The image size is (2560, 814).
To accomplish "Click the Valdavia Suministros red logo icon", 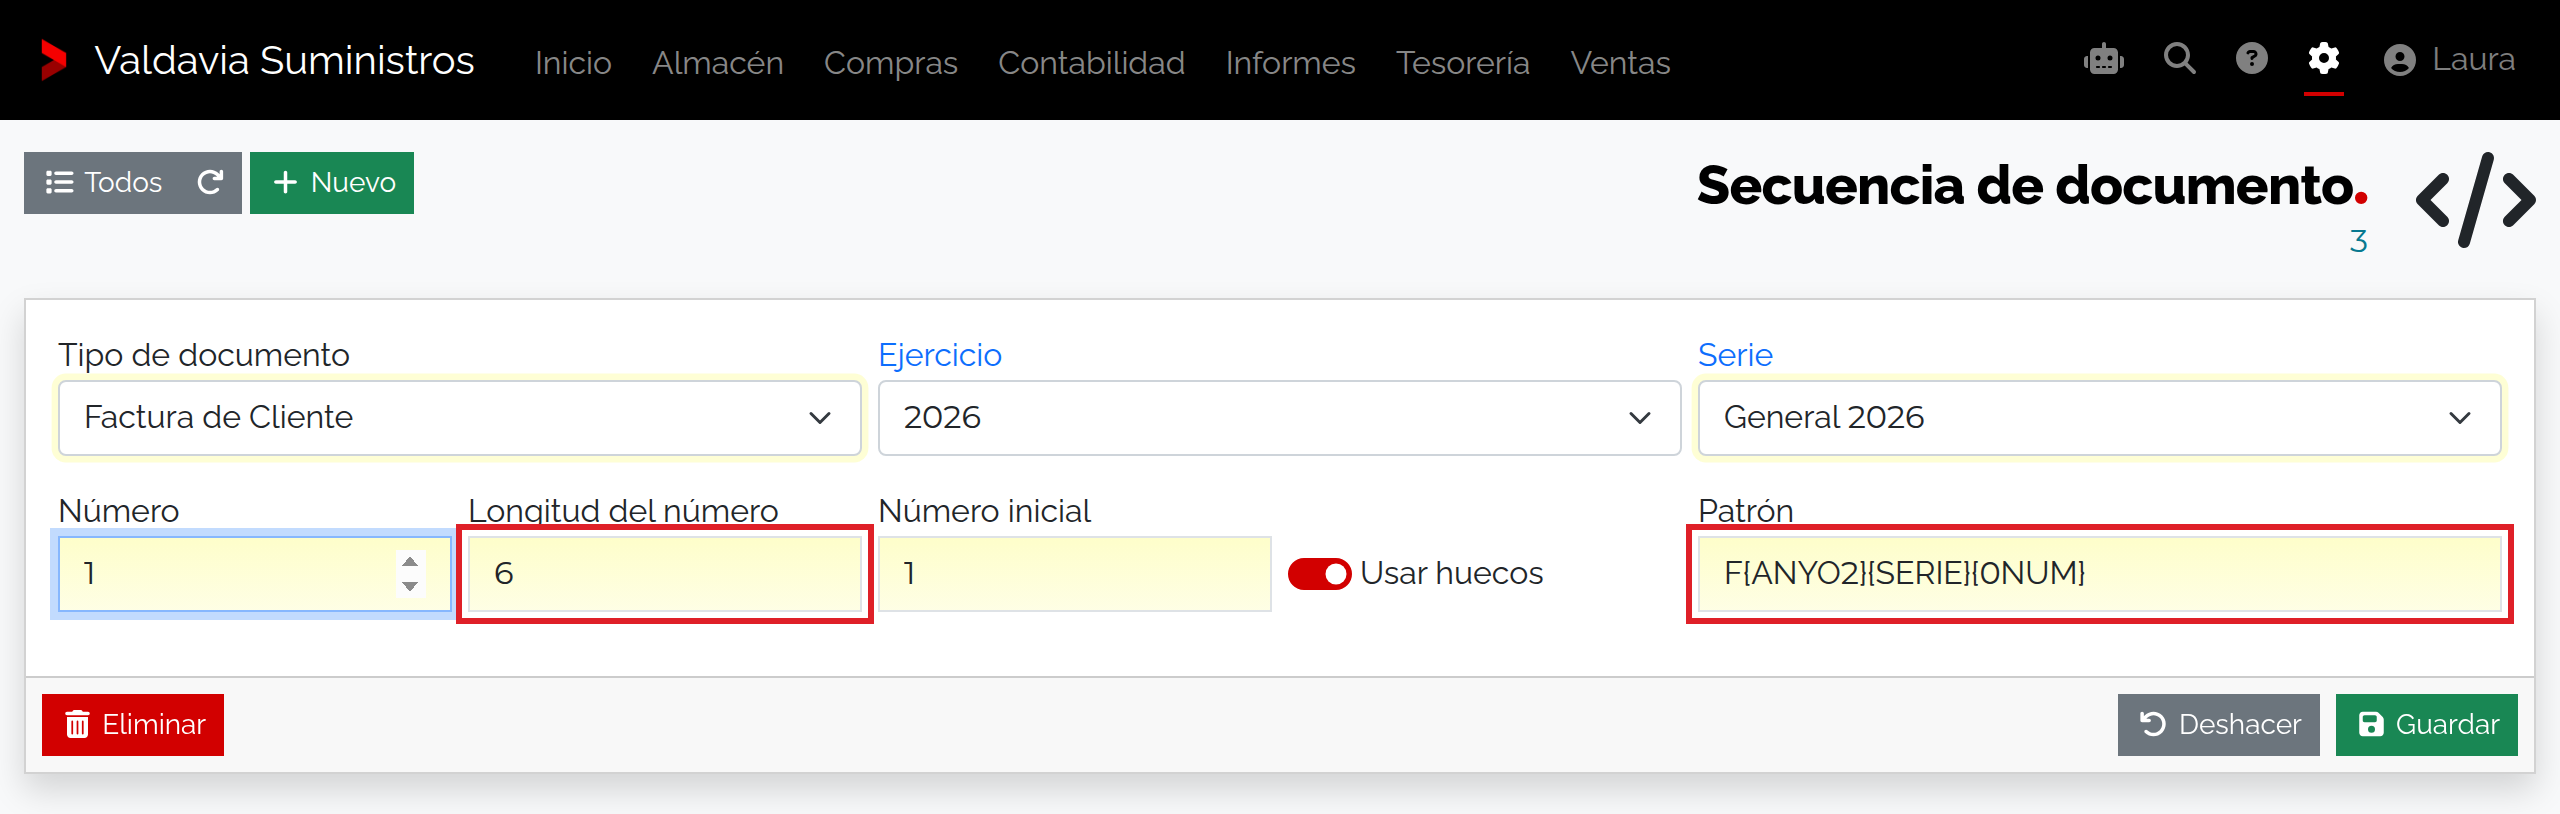I will click(x=54, y=60).
